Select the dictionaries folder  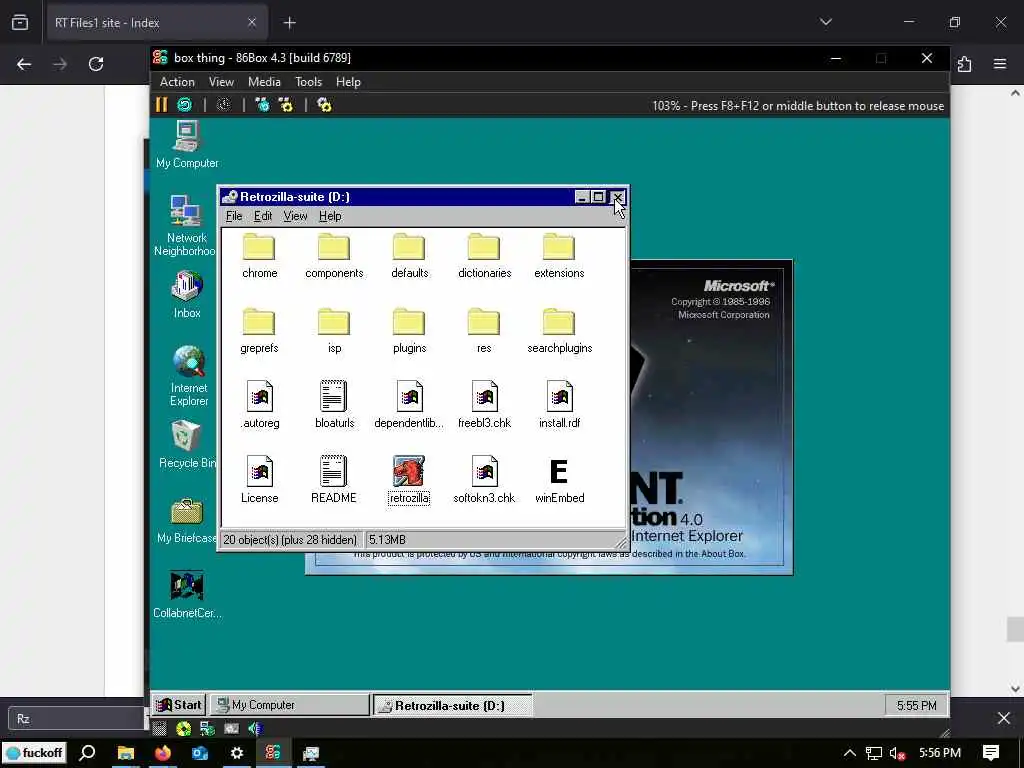(x=485, y=256)
